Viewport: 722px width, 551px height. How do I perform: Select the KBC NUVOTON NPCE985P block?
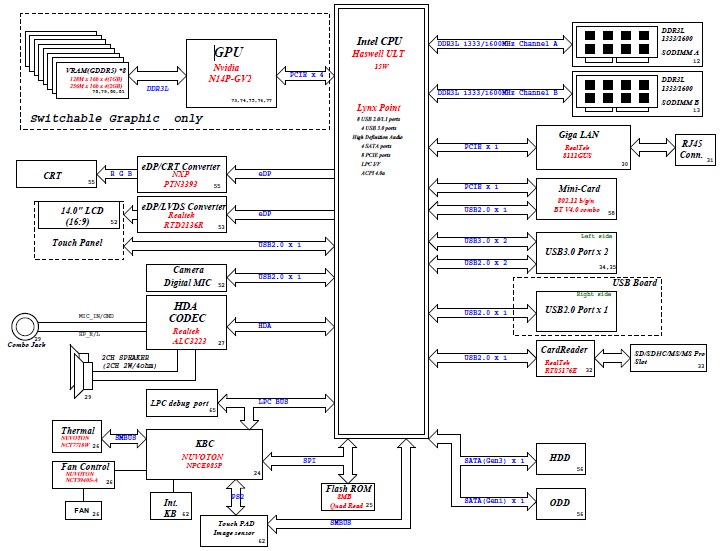[x=204, y=455]
